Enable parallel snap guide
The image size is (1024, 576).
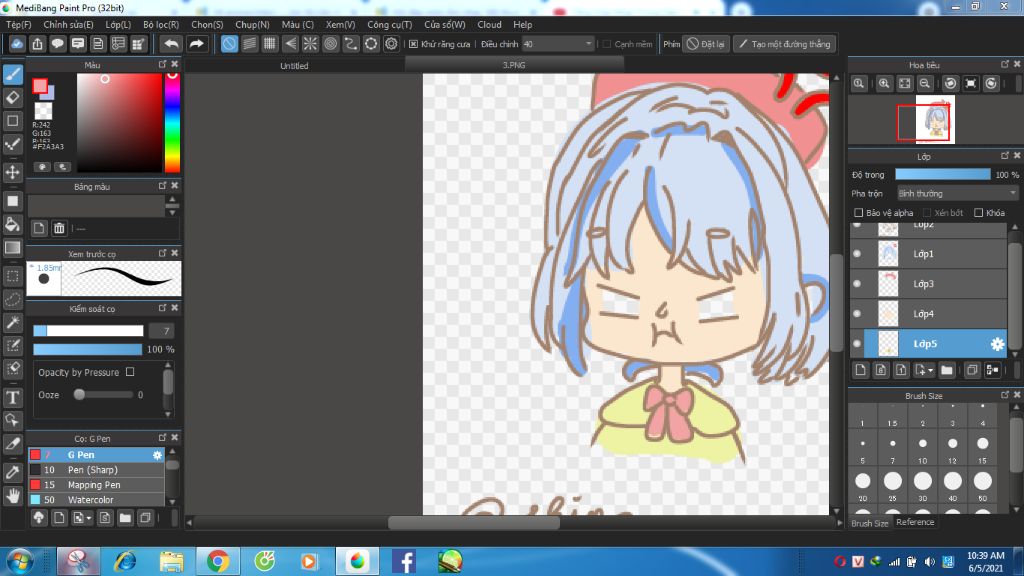(249, 44)
